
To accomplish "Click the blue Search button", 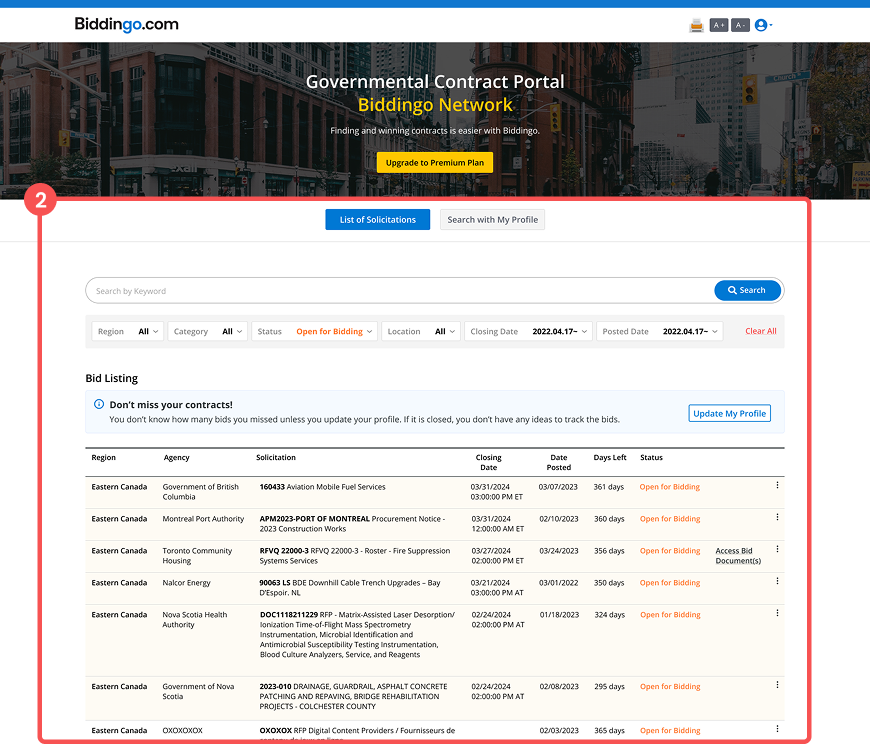I will pyautogui.click(x=747, y=290).
